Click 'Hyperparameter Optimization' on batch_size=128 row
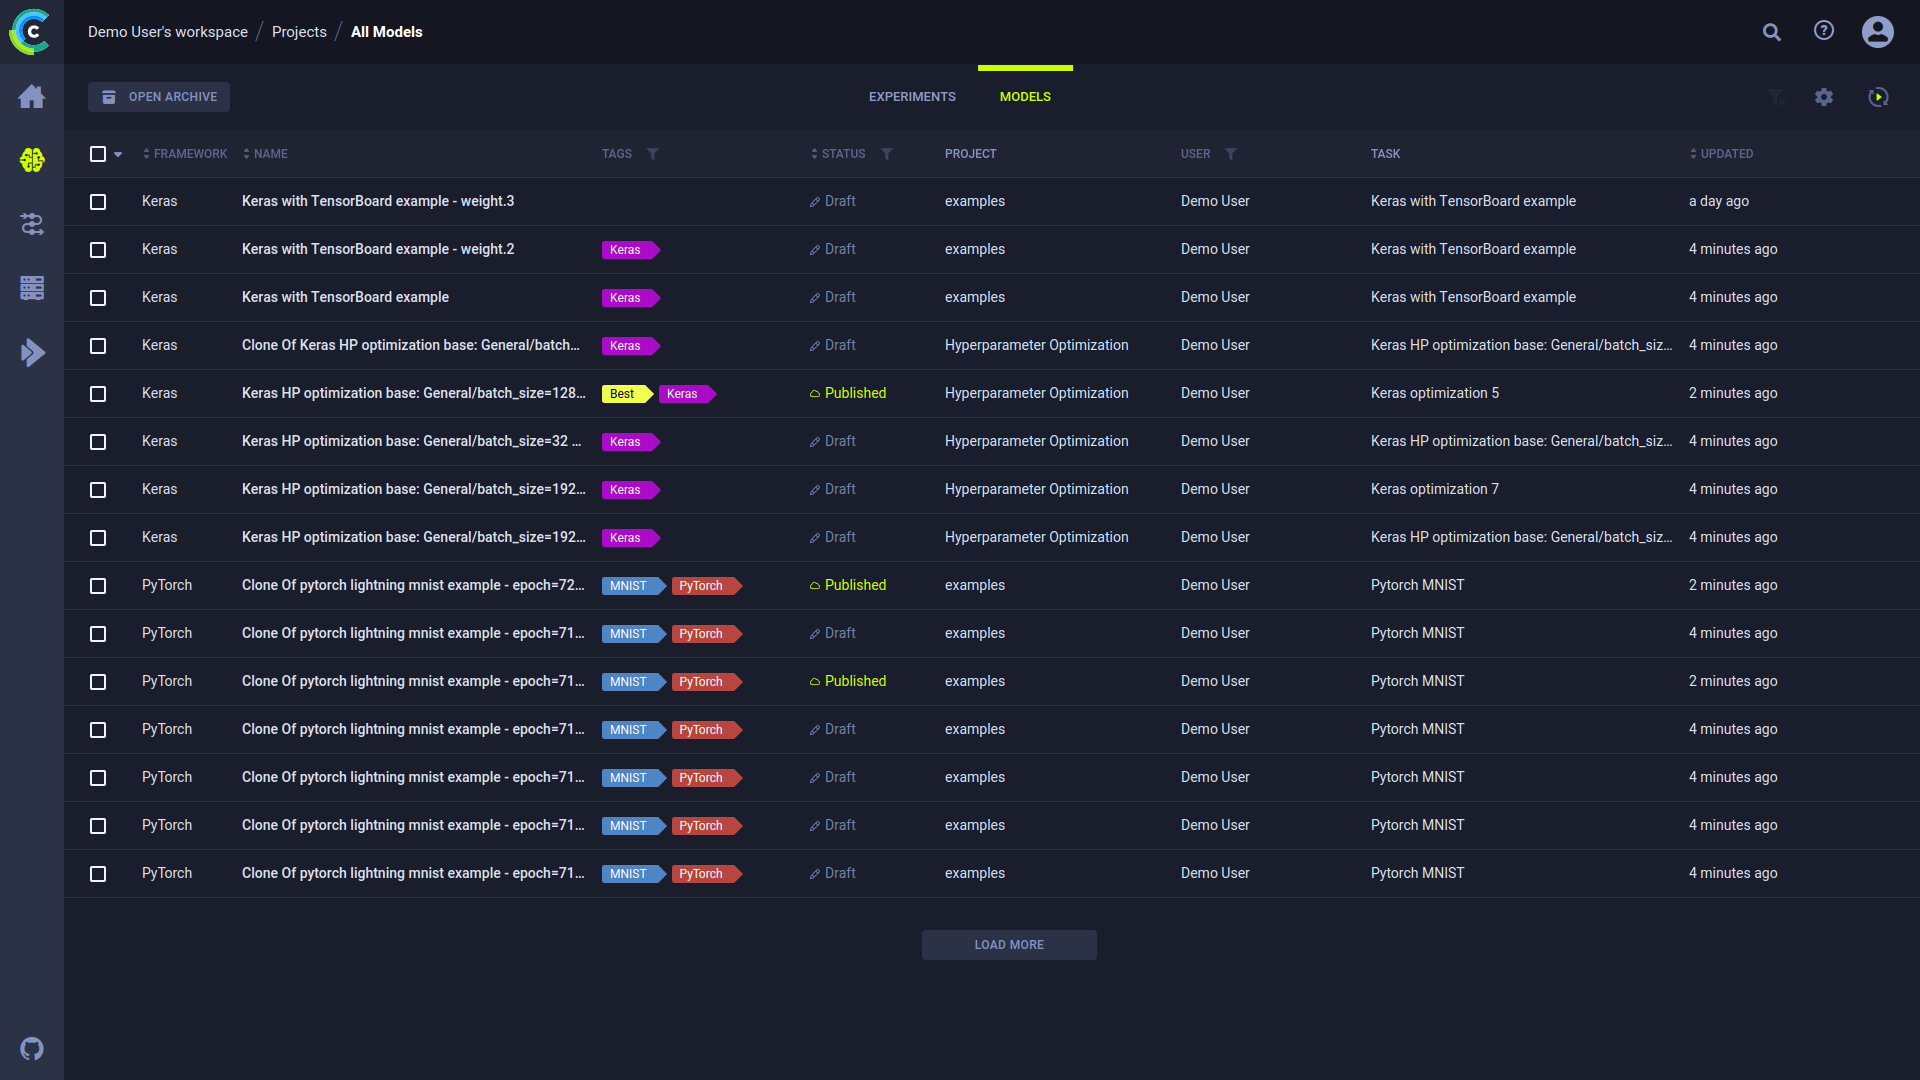This screenshot has height=1080, width=1920. pos(1037,393)
